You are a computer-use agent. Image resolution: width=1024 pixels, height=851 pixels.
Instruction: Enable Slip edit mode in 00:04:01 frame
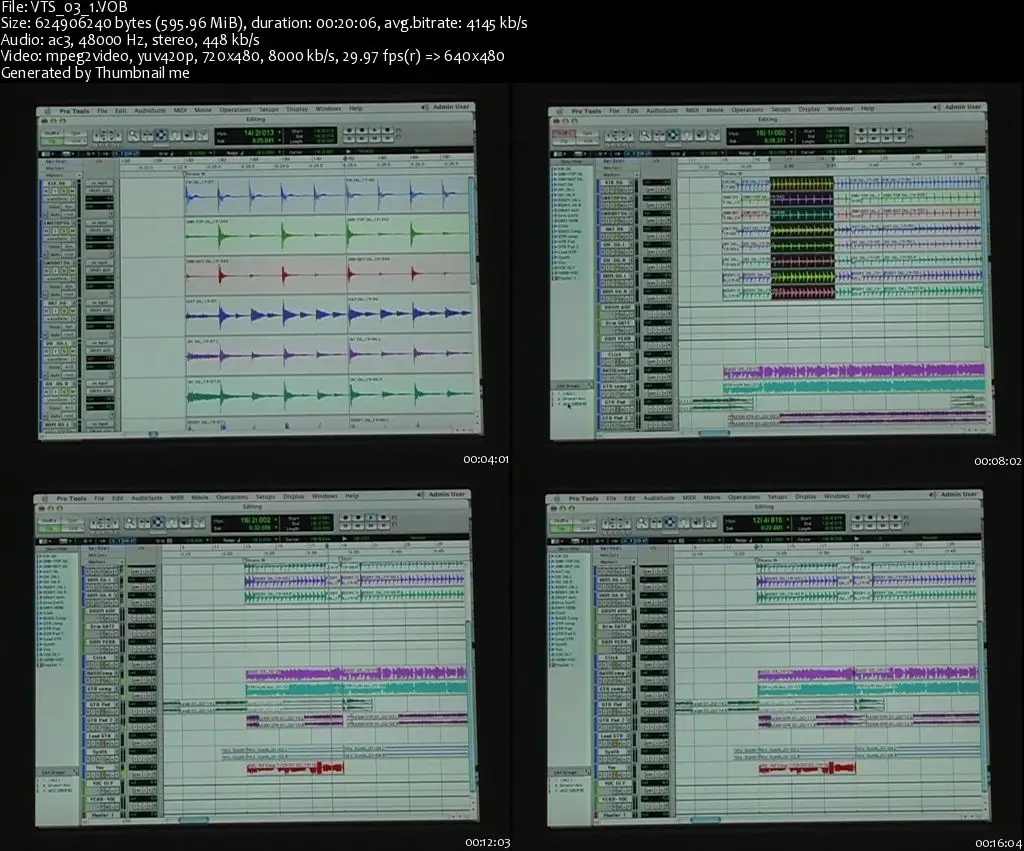coord(52,141)
